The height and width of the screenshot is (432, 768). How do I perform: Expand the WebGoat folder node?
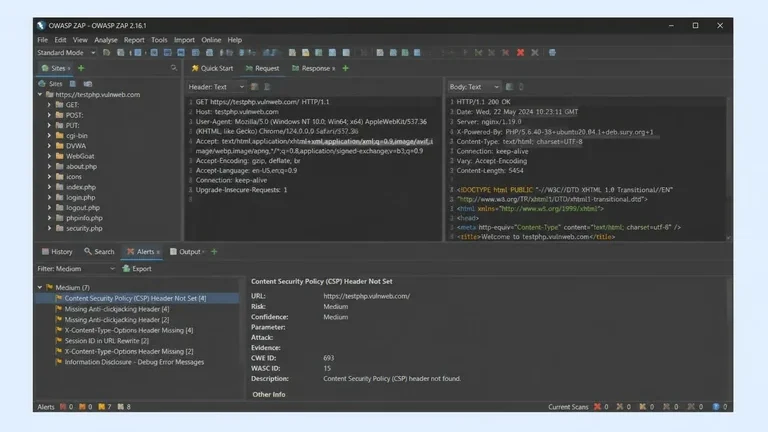(x=49, y=156)
